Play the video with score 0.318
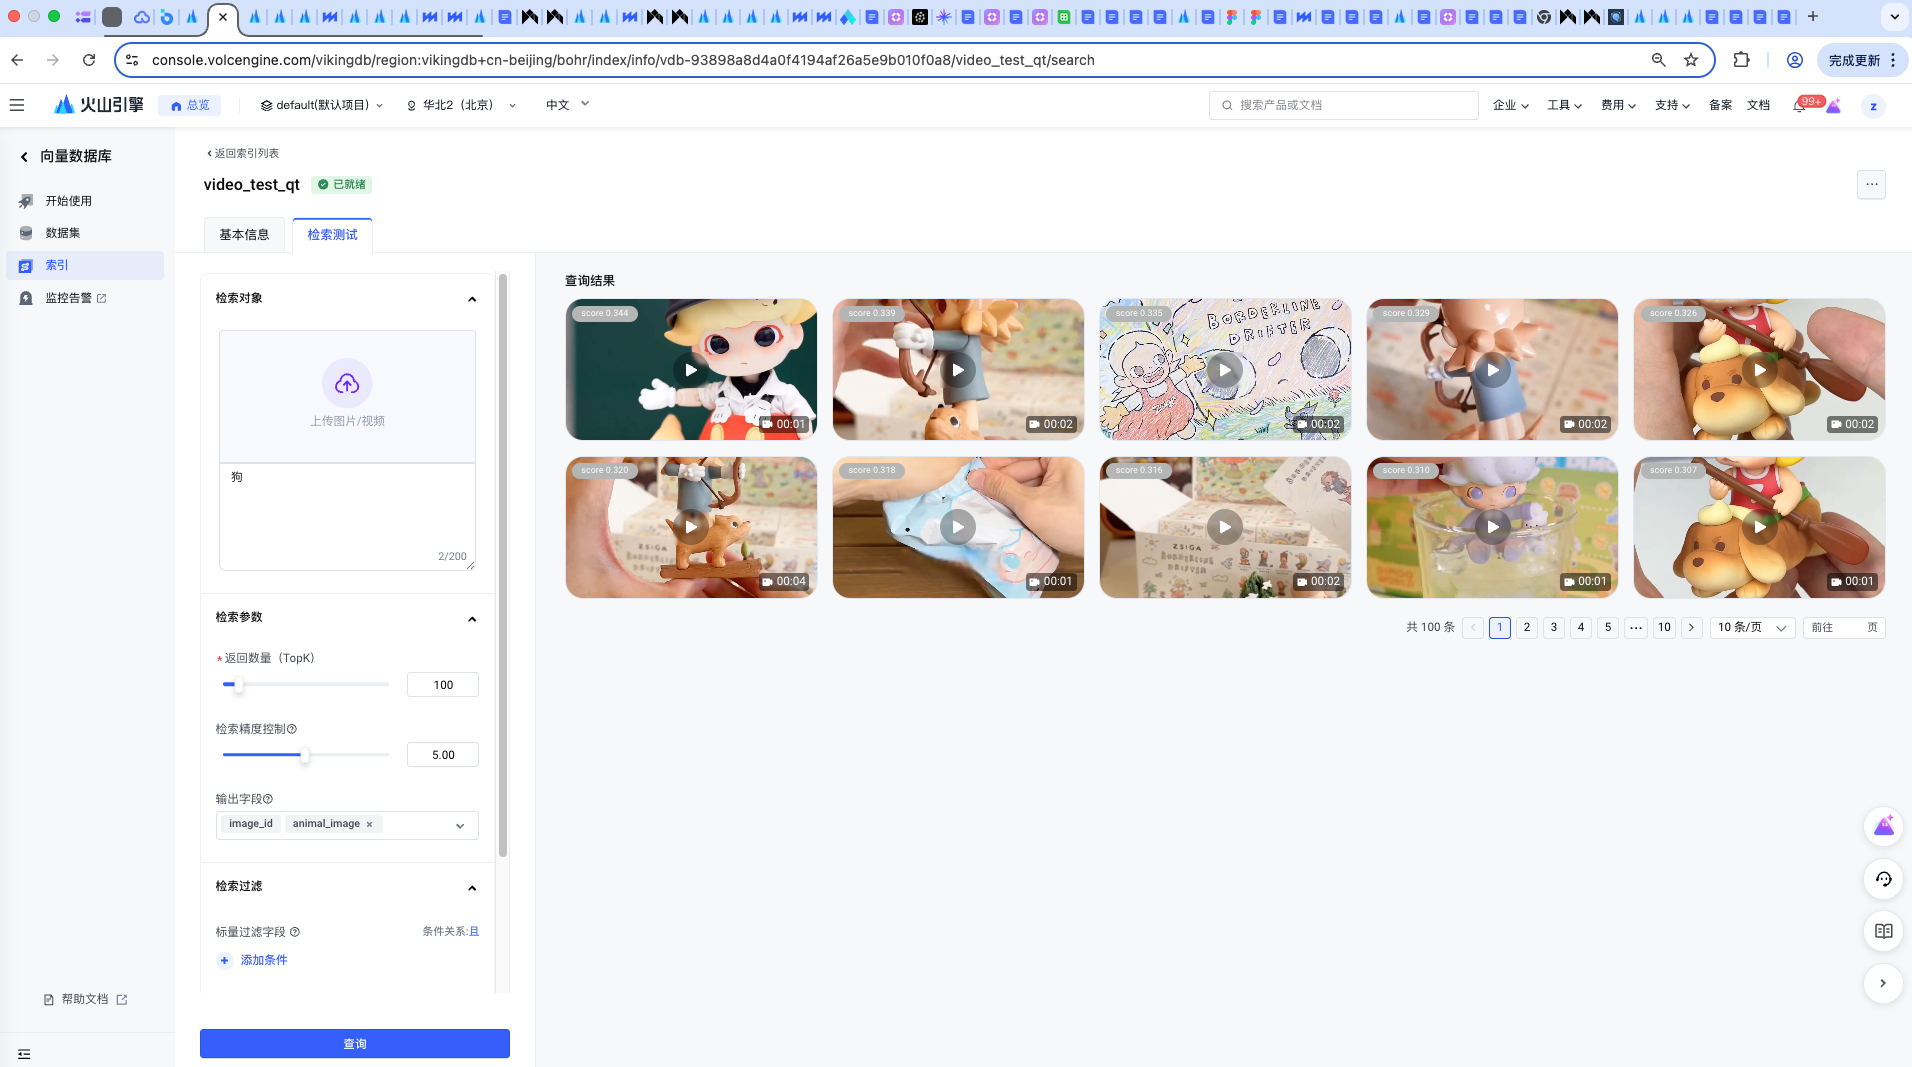 [x=958, y=527]
